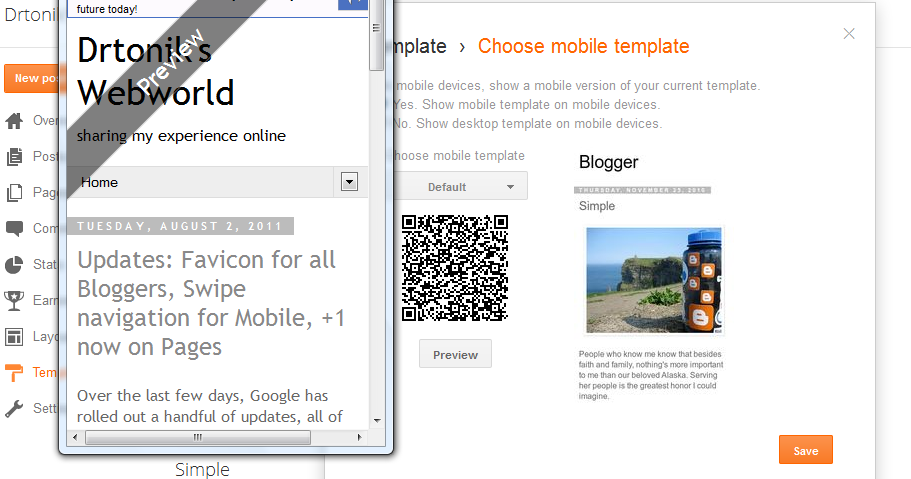Image resolution: width=911 pixels, height=479 pixels.
Task: Click the 'Blogger' sample template heading
Action: [608, 162]
